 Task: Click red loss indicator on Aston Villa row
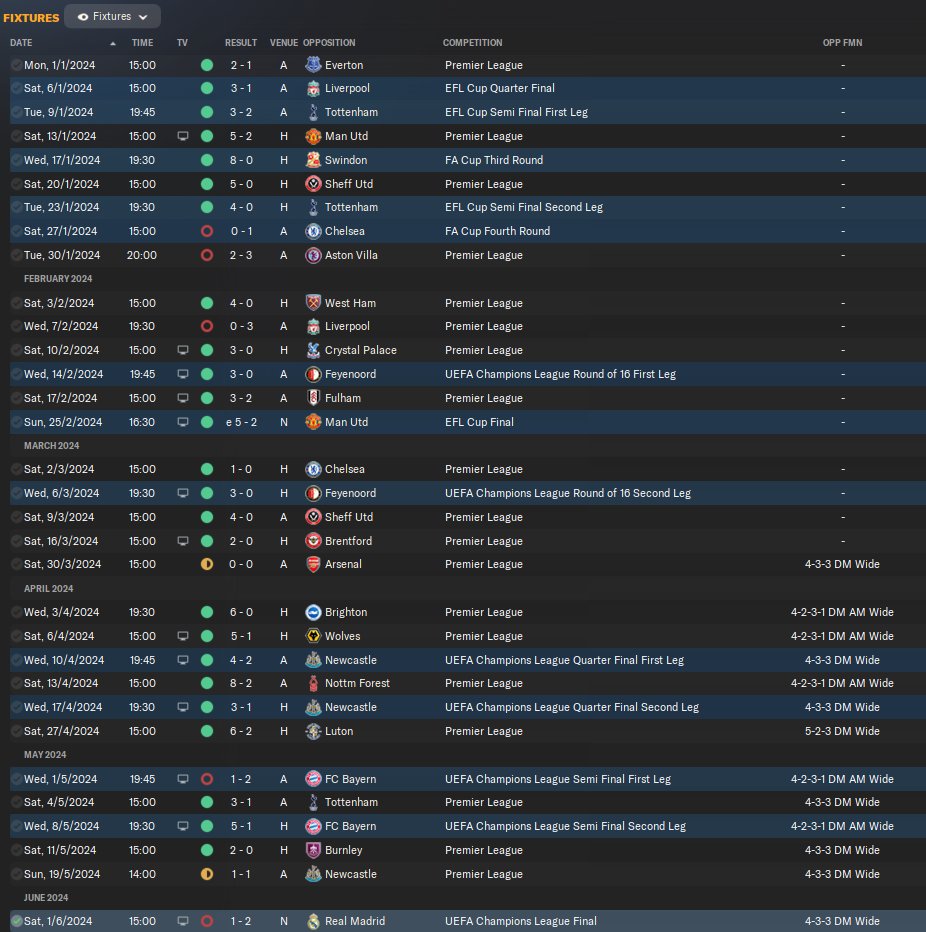207,255
